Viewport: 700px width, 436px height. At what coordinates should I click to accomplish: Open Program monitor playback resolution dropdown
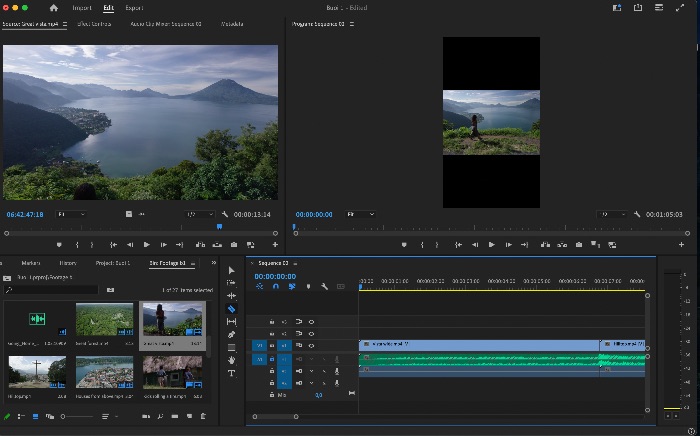click(x=612, y=214)
